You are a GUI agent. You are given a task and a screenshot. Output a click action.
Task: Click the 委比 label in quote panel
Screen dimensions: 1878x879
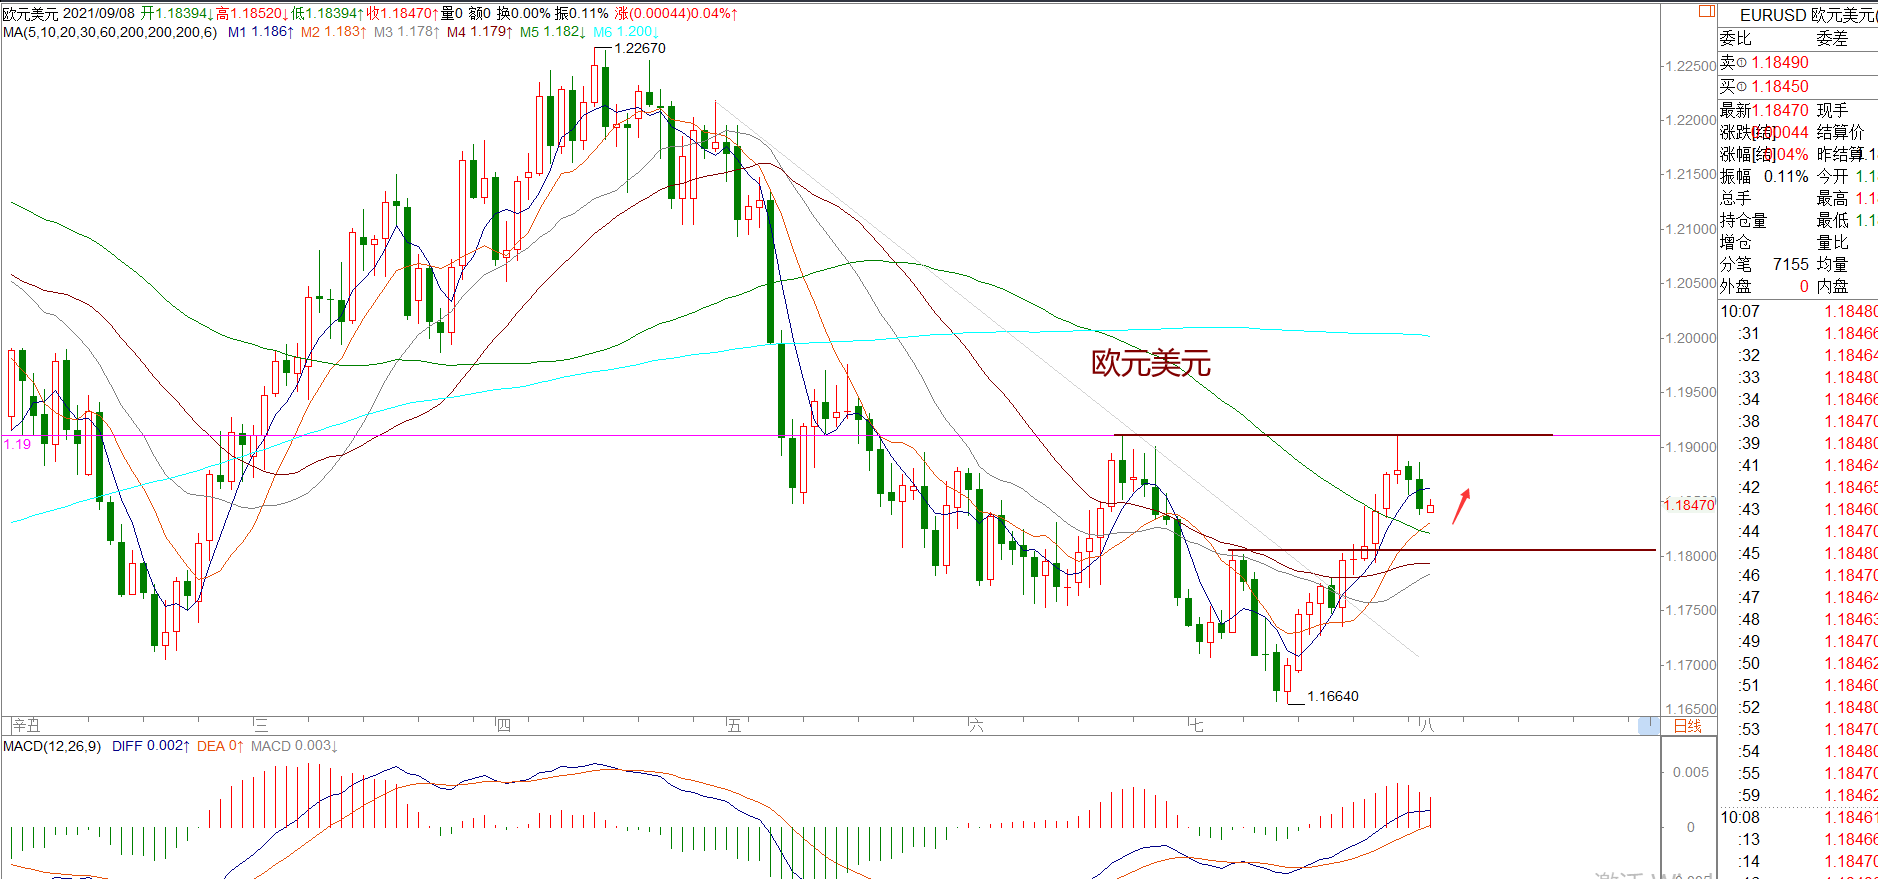1736,38
